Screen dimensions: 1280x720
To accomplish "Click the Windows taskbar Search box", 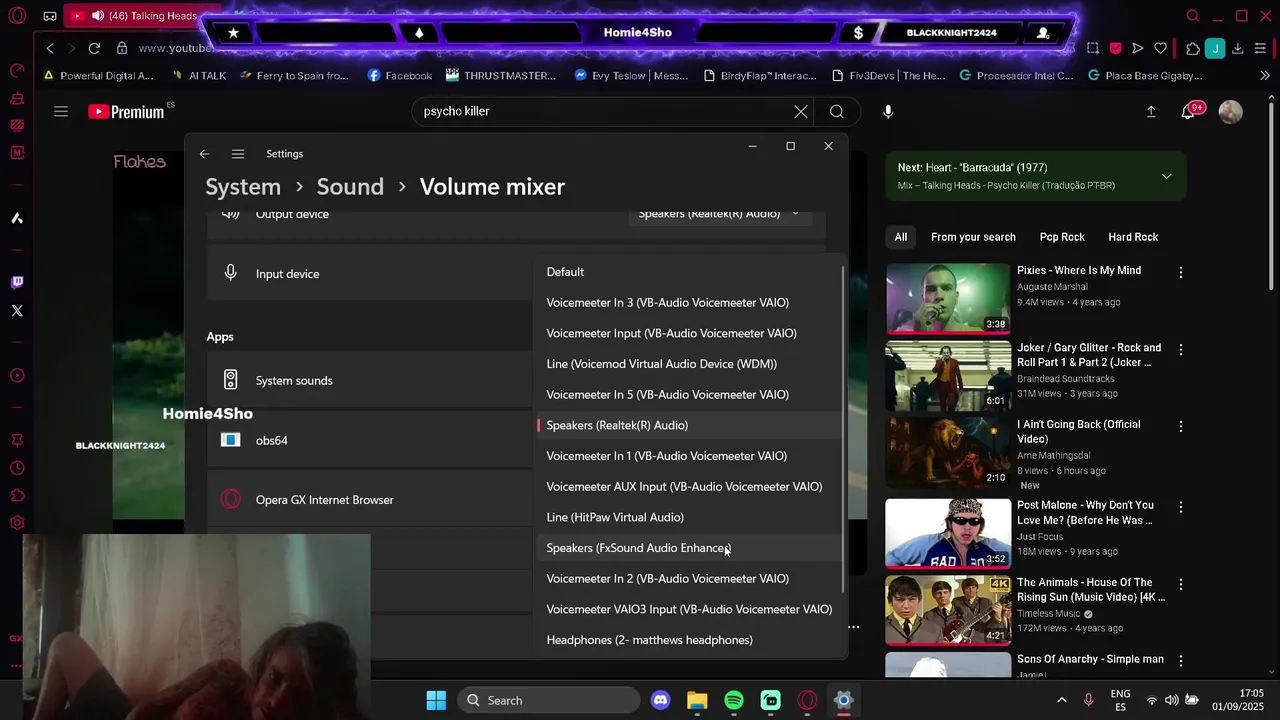I will point(549,700).
